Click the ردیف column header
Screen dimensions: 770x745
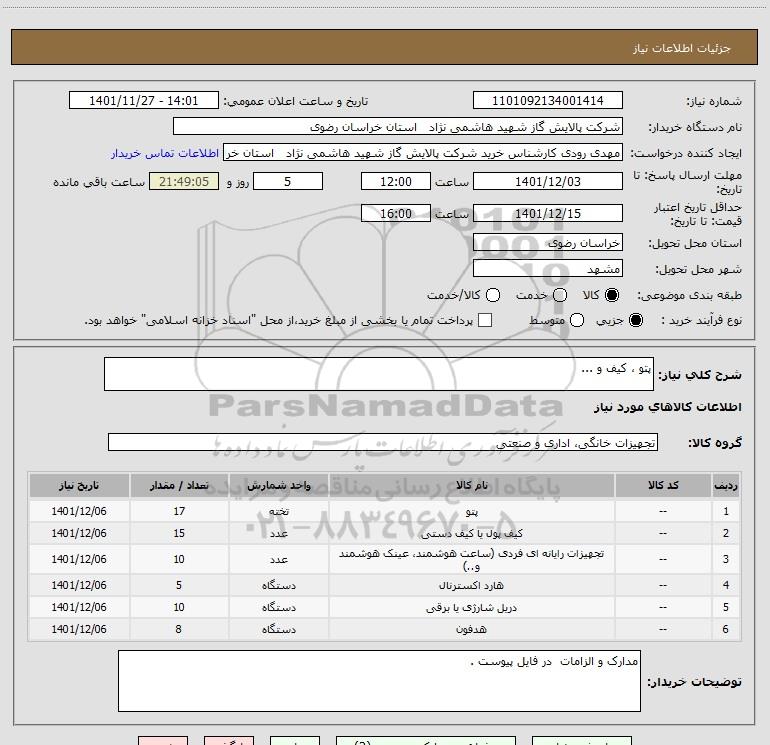click(x=725, y=485)
